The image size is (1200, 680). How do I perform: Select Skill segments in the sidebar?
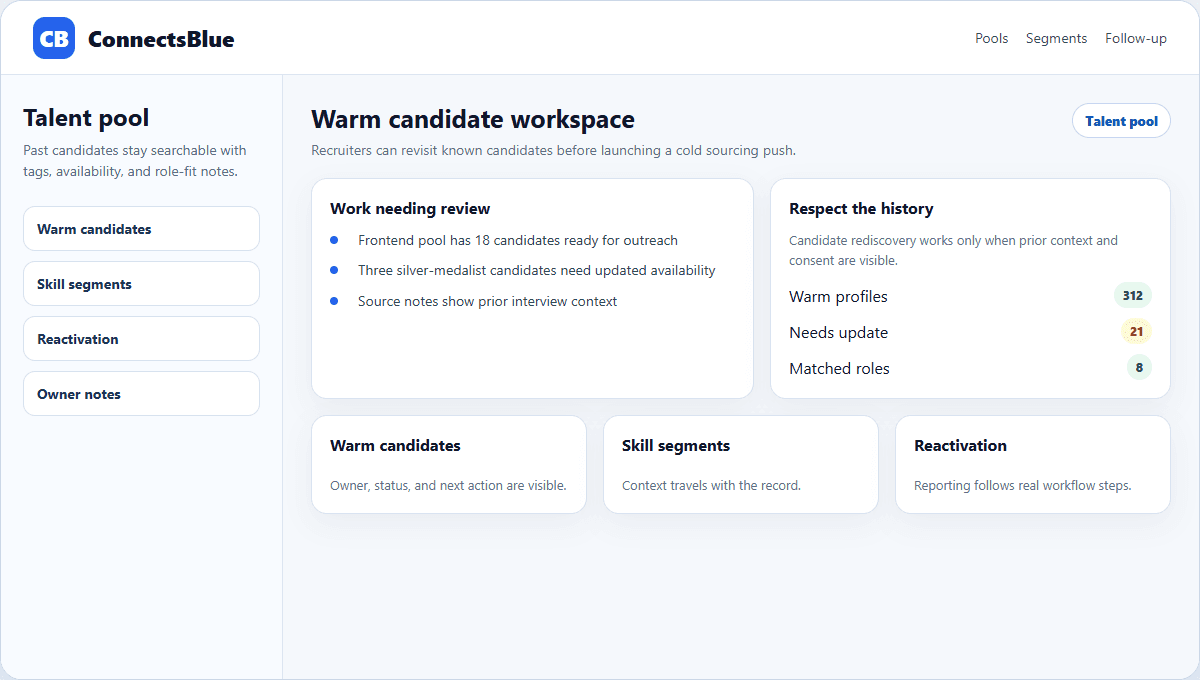141,284
